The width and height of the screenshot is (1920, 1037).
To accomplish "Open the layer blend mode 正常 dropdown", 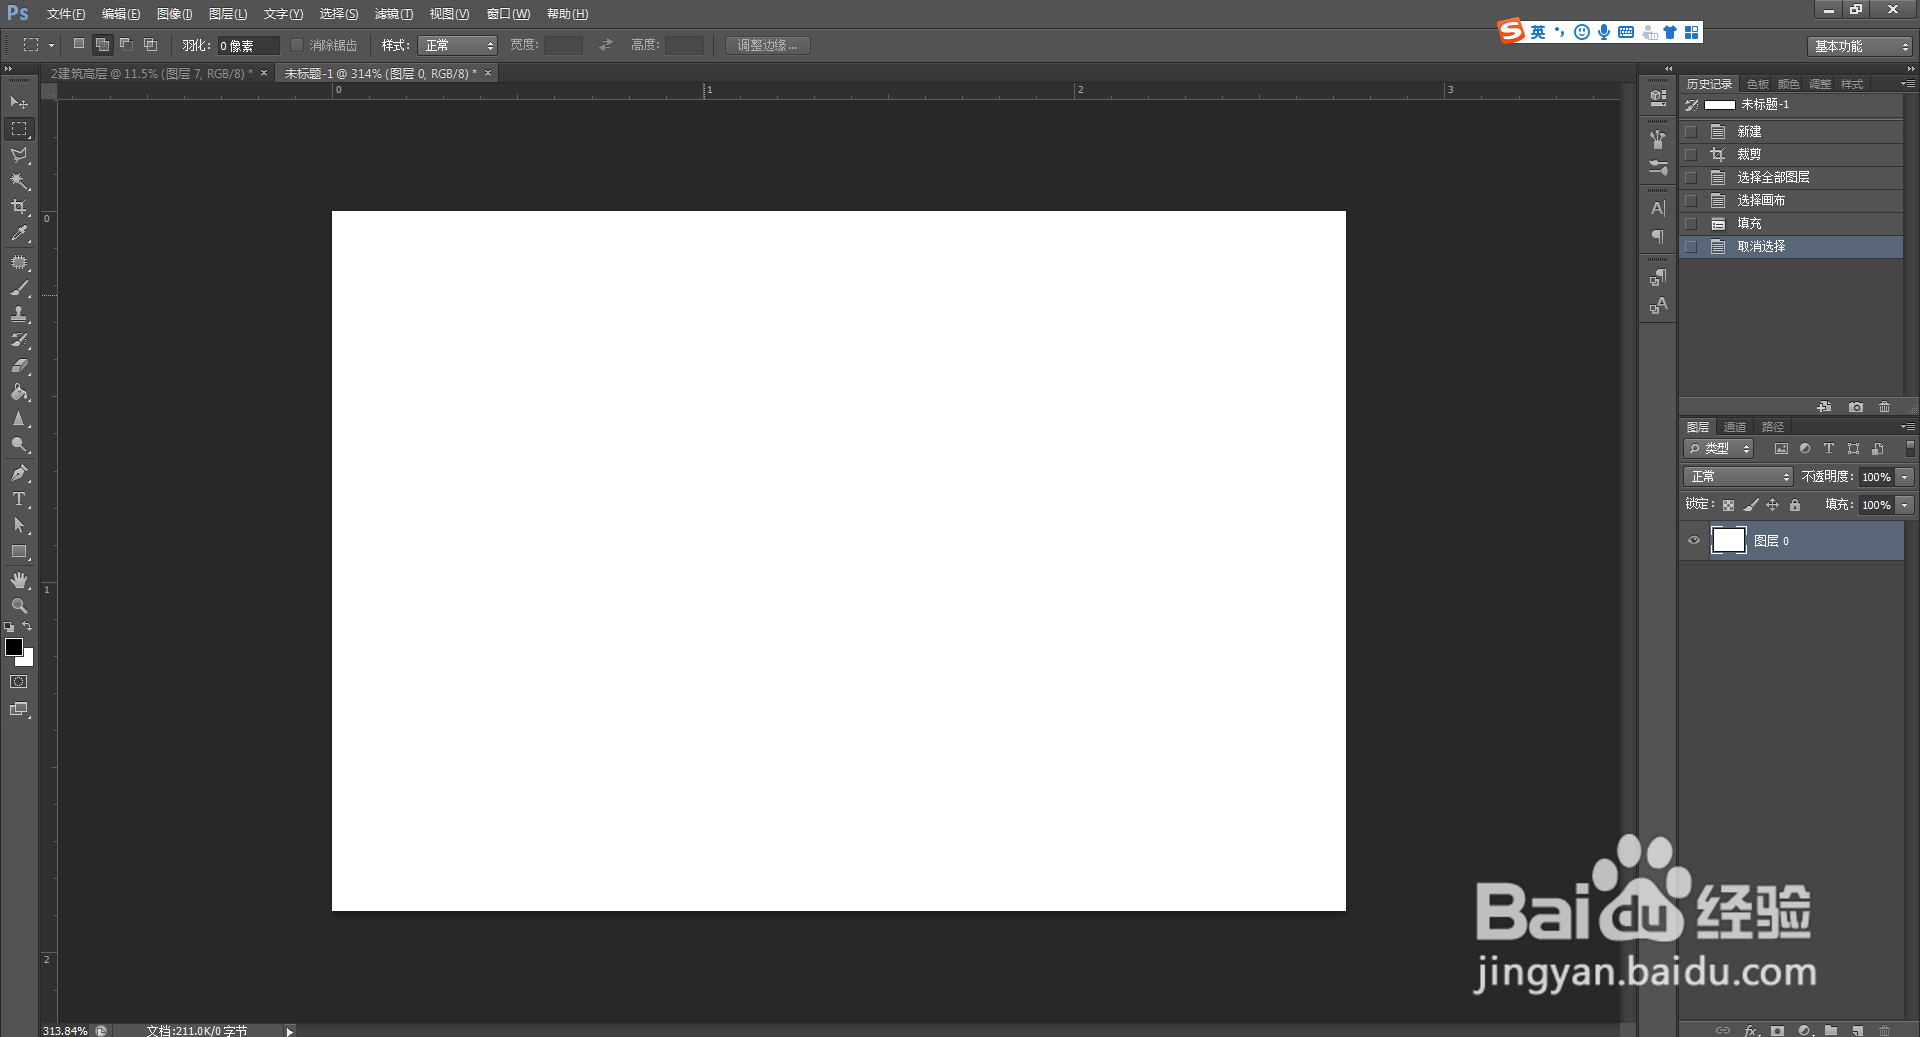I will pyautogui.click(x=1738, y=477).
